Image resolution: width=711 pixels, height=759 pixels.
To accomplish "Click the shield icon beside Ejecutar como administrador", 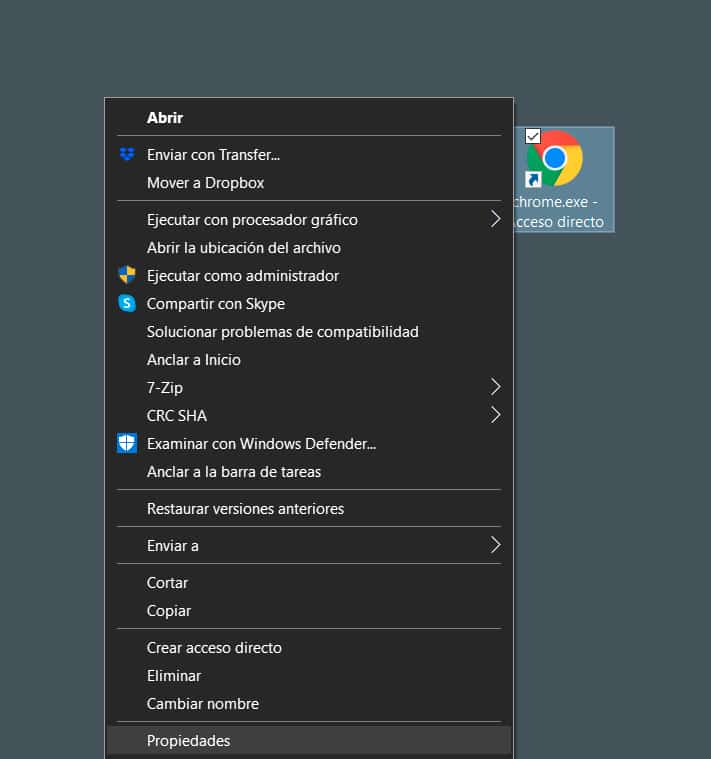I will tap(127, 275).
